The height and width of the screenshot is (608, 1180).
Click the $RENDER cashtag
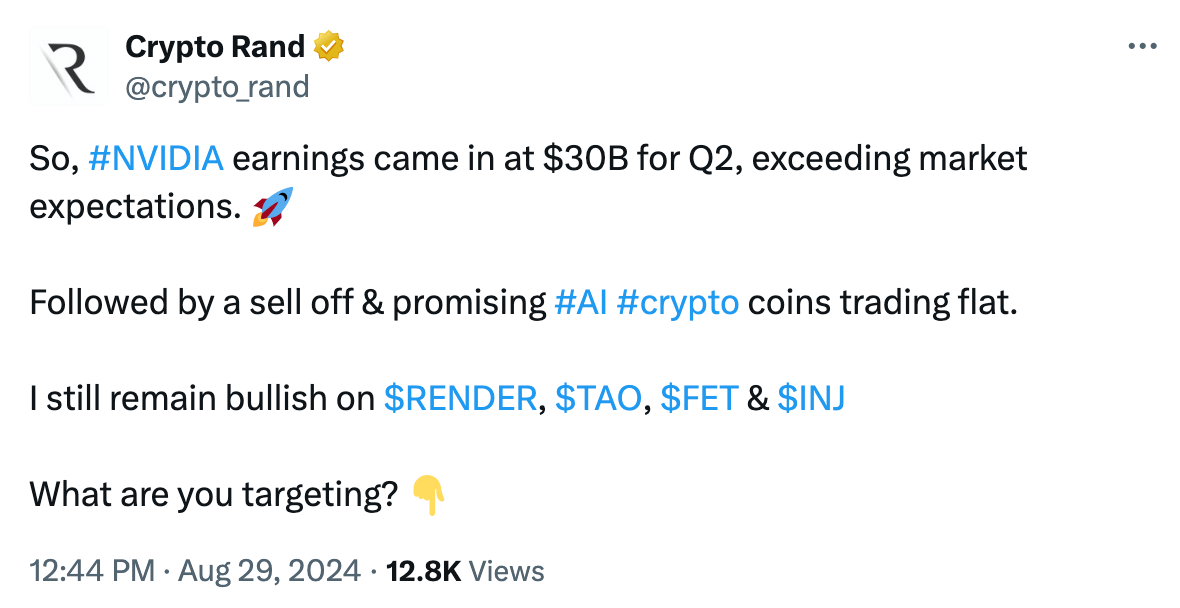459,398
